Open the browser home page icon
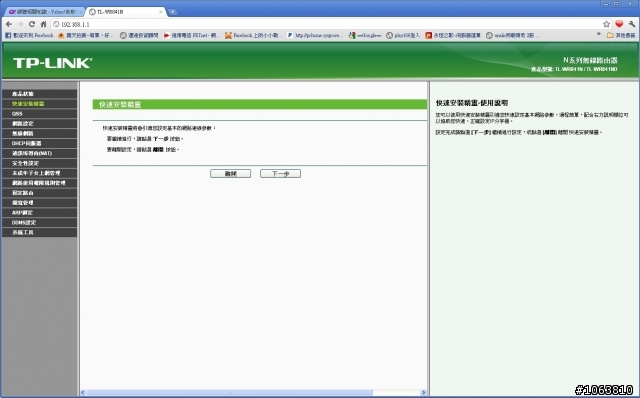The image size is (640, 398). 43,24
